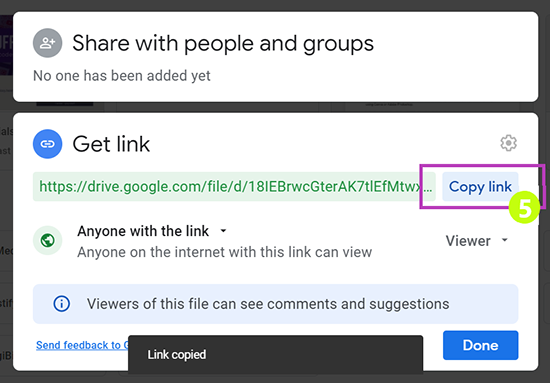550x383 pixels.
Task: Click the add people avatar icon
Action: [x=47, y=43]
